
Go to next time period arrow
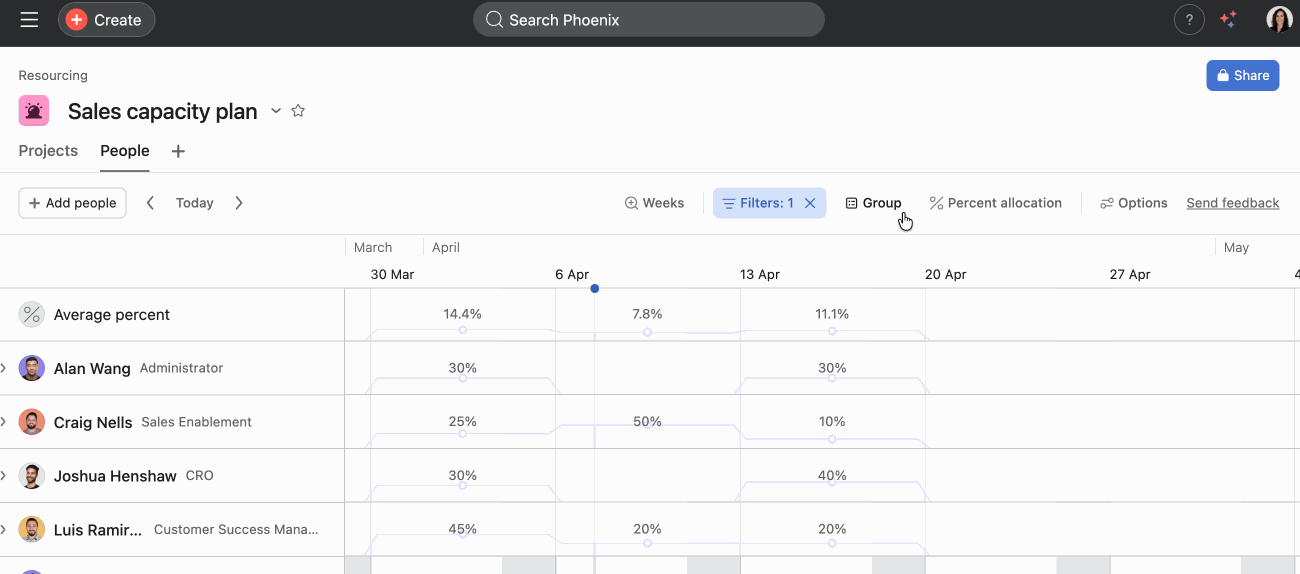click(x=239, y=203)
